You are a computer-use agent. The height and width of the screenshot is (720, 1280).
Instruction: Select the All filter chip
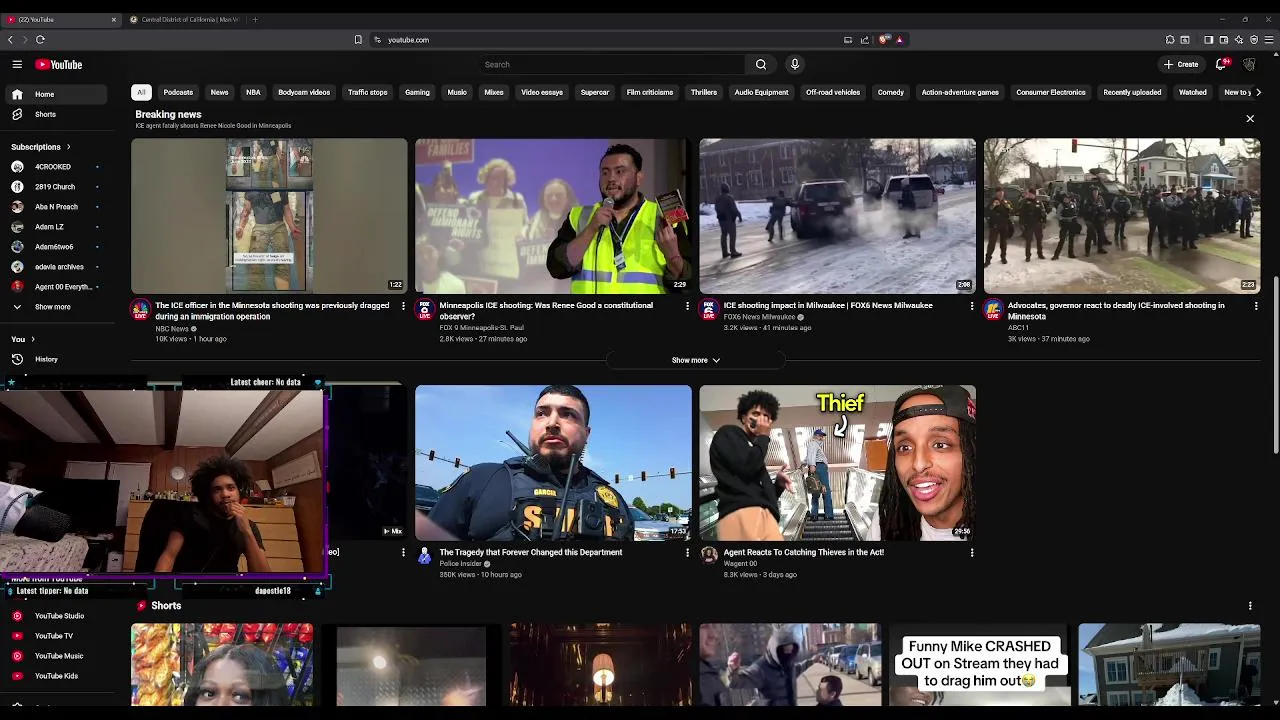[141, 92]
